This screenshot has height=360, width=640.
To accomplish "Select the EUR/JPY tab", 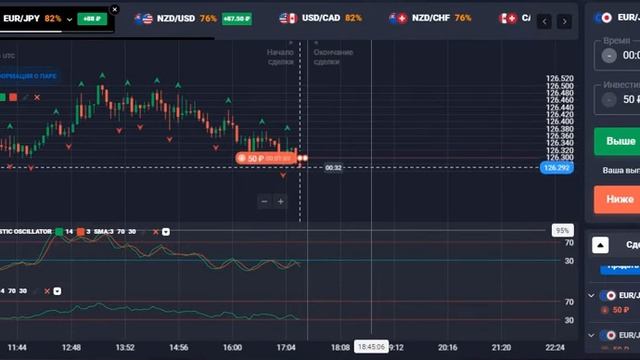I will [x=56, y=19].
